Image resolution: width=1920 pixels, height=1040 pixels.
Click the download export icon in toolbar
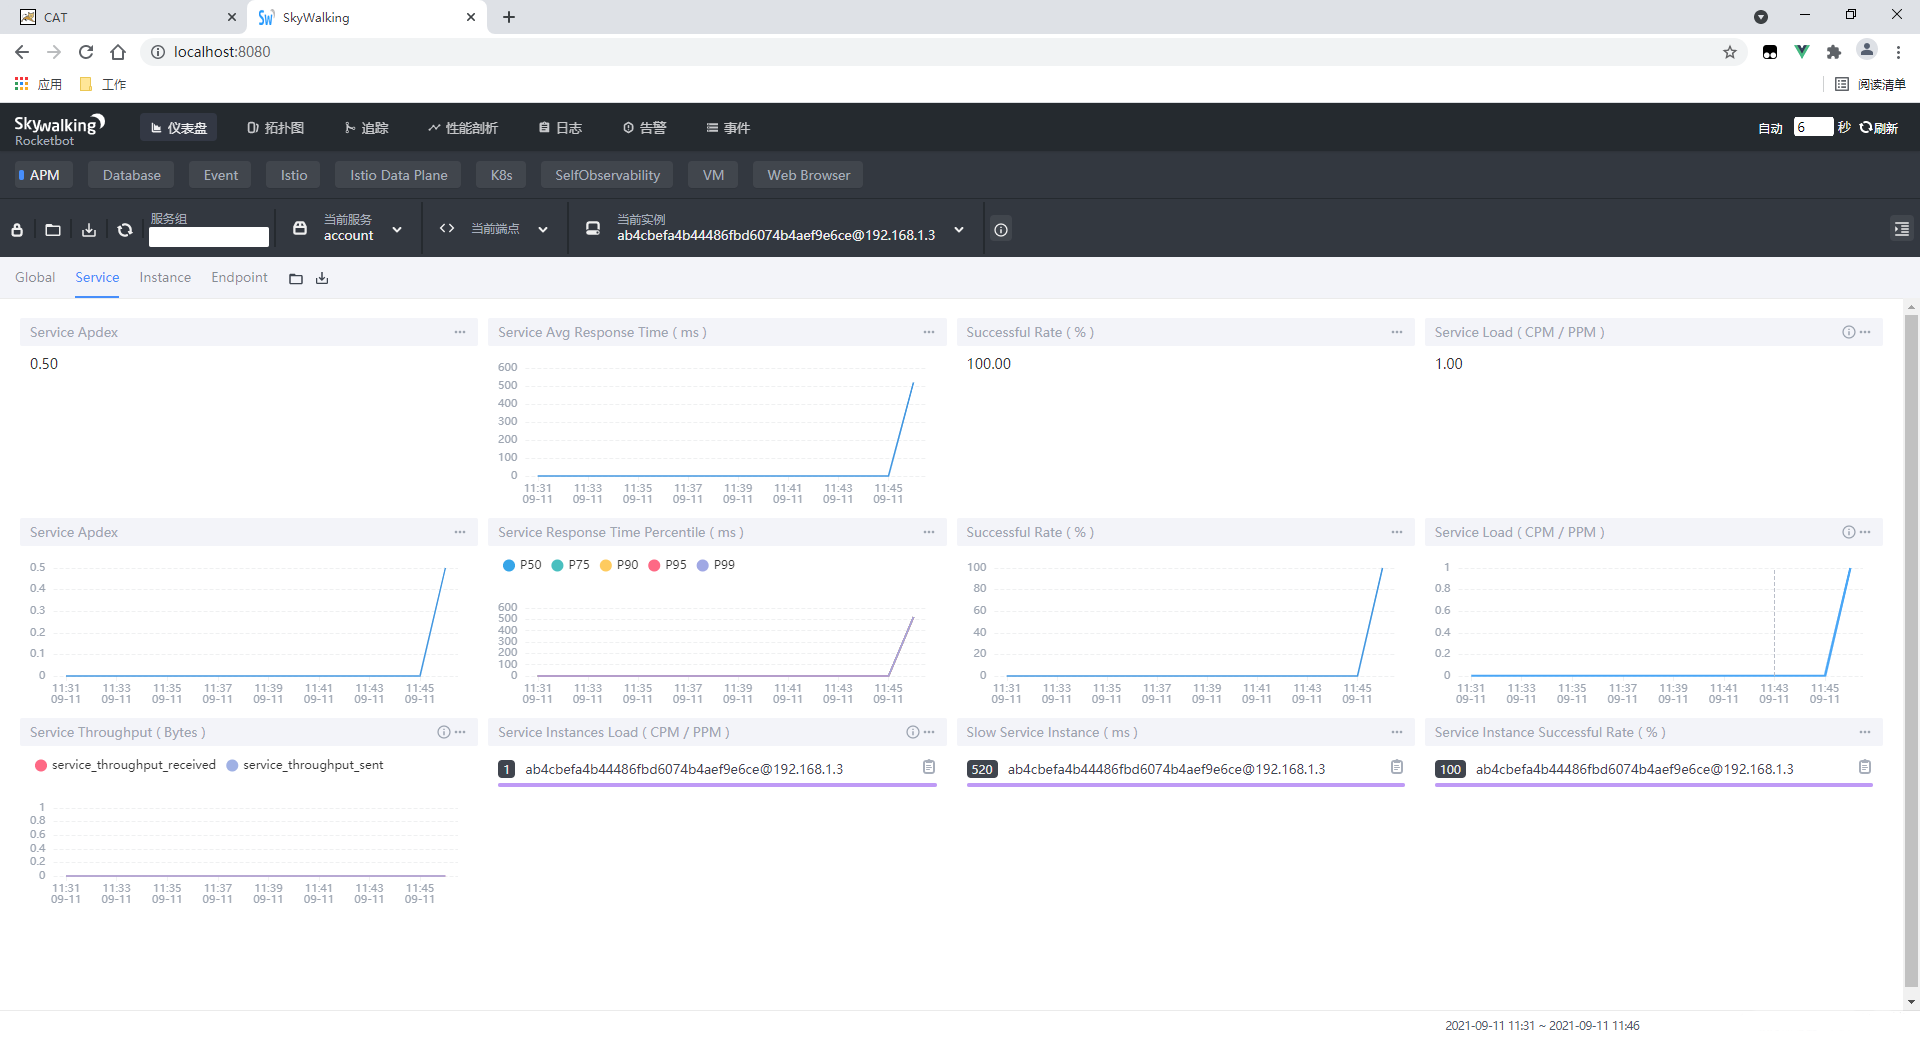tap(89, 230)
